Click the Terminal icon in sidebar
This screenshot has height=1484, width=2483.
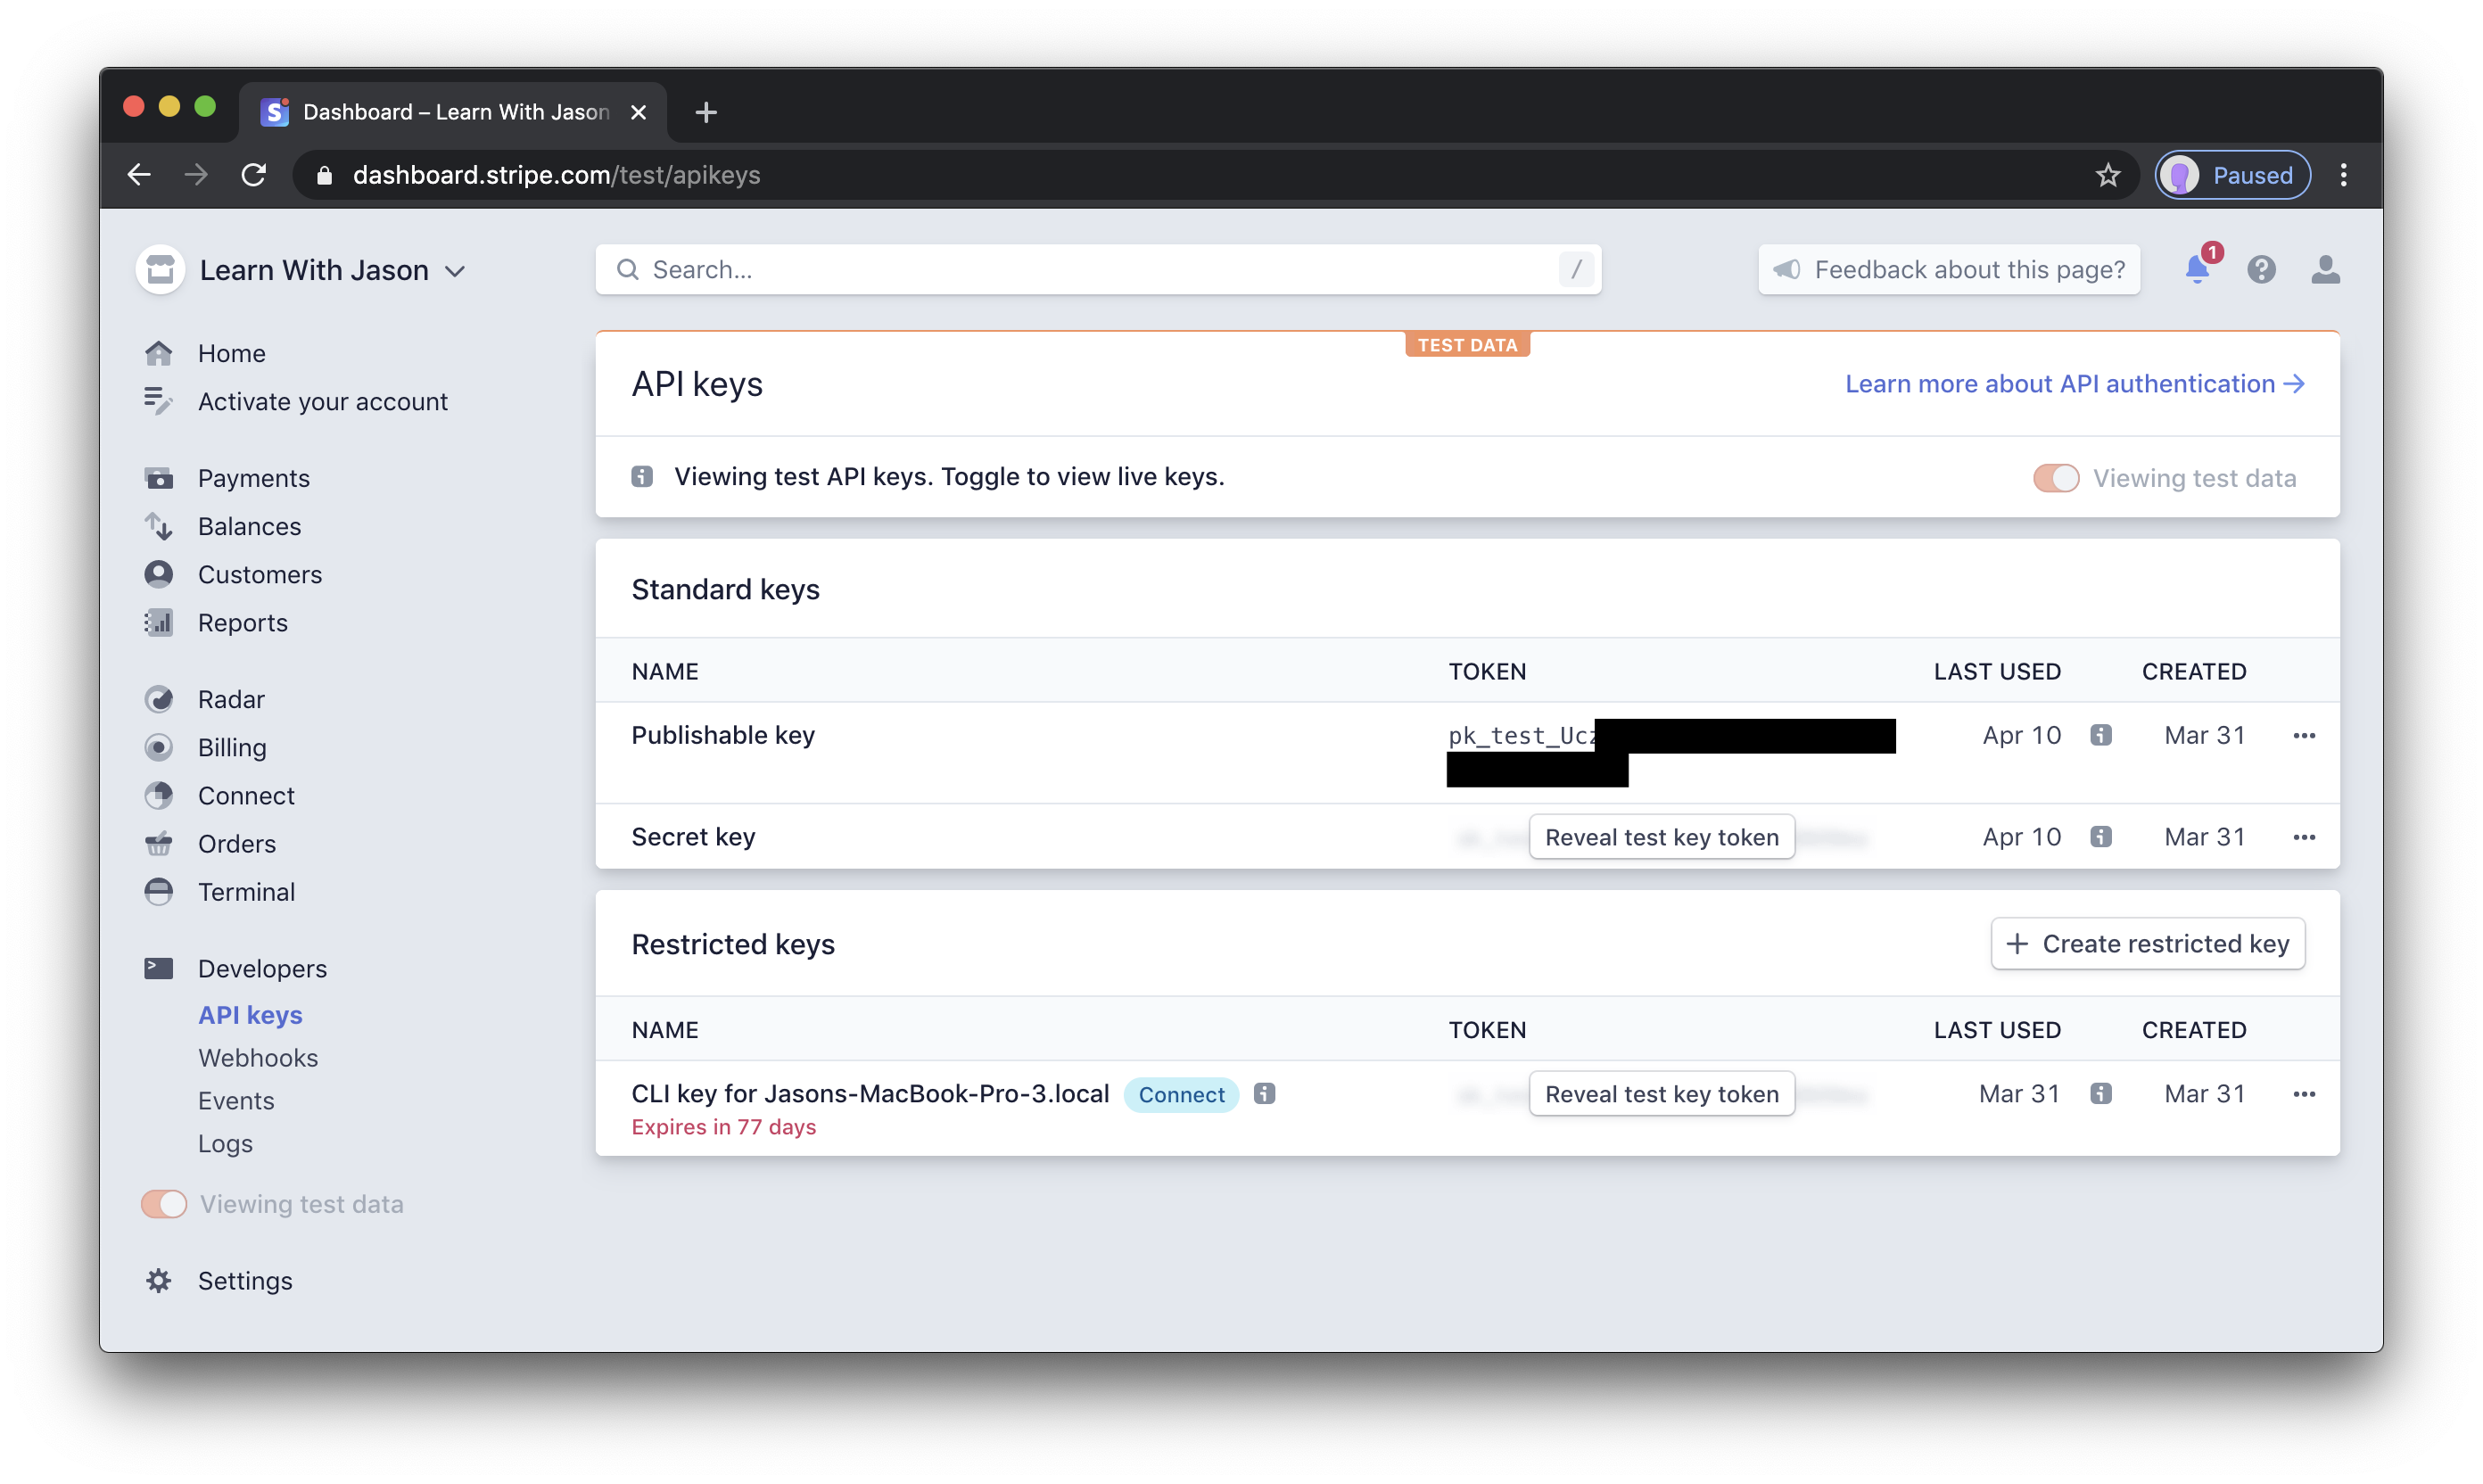(161, 890)
